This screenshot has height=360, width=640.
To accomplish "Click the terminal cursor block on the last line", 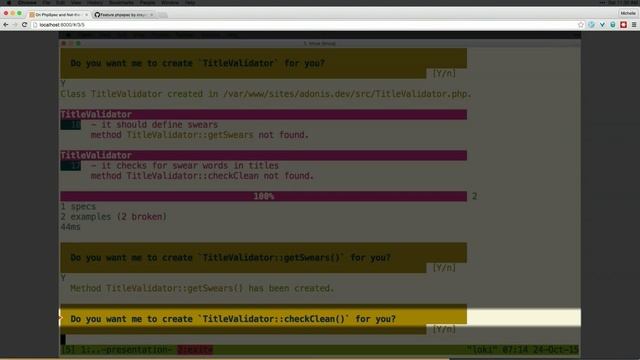I will (x=63, y=340).
